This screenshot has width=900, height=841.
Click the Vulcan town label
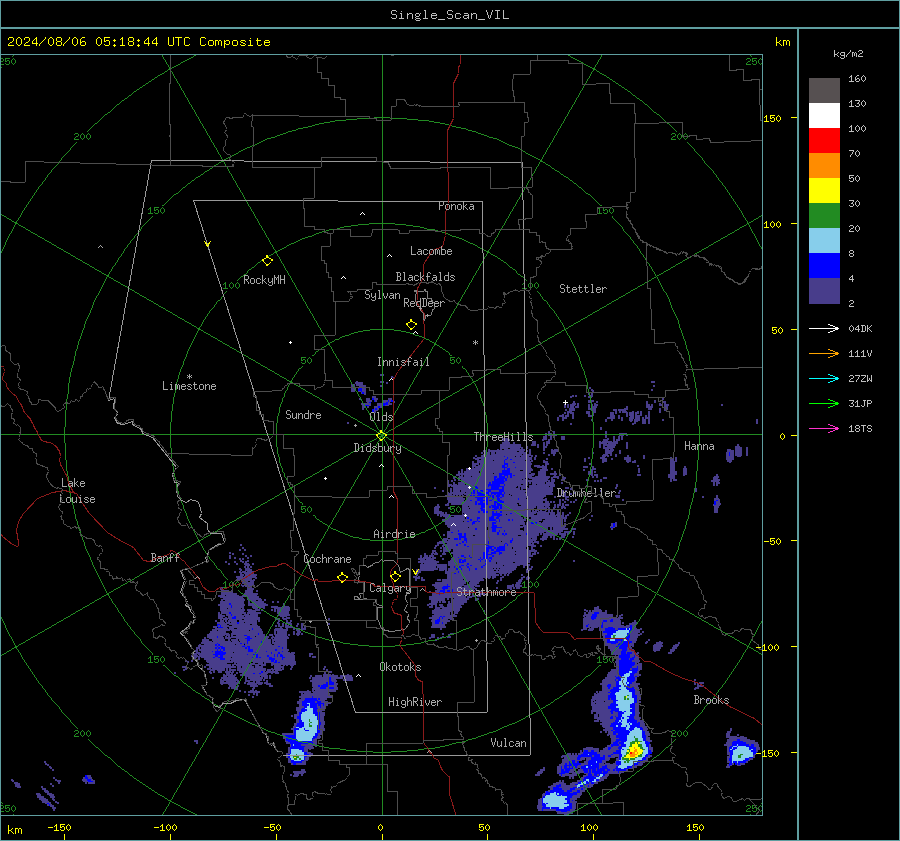[508, 743]
